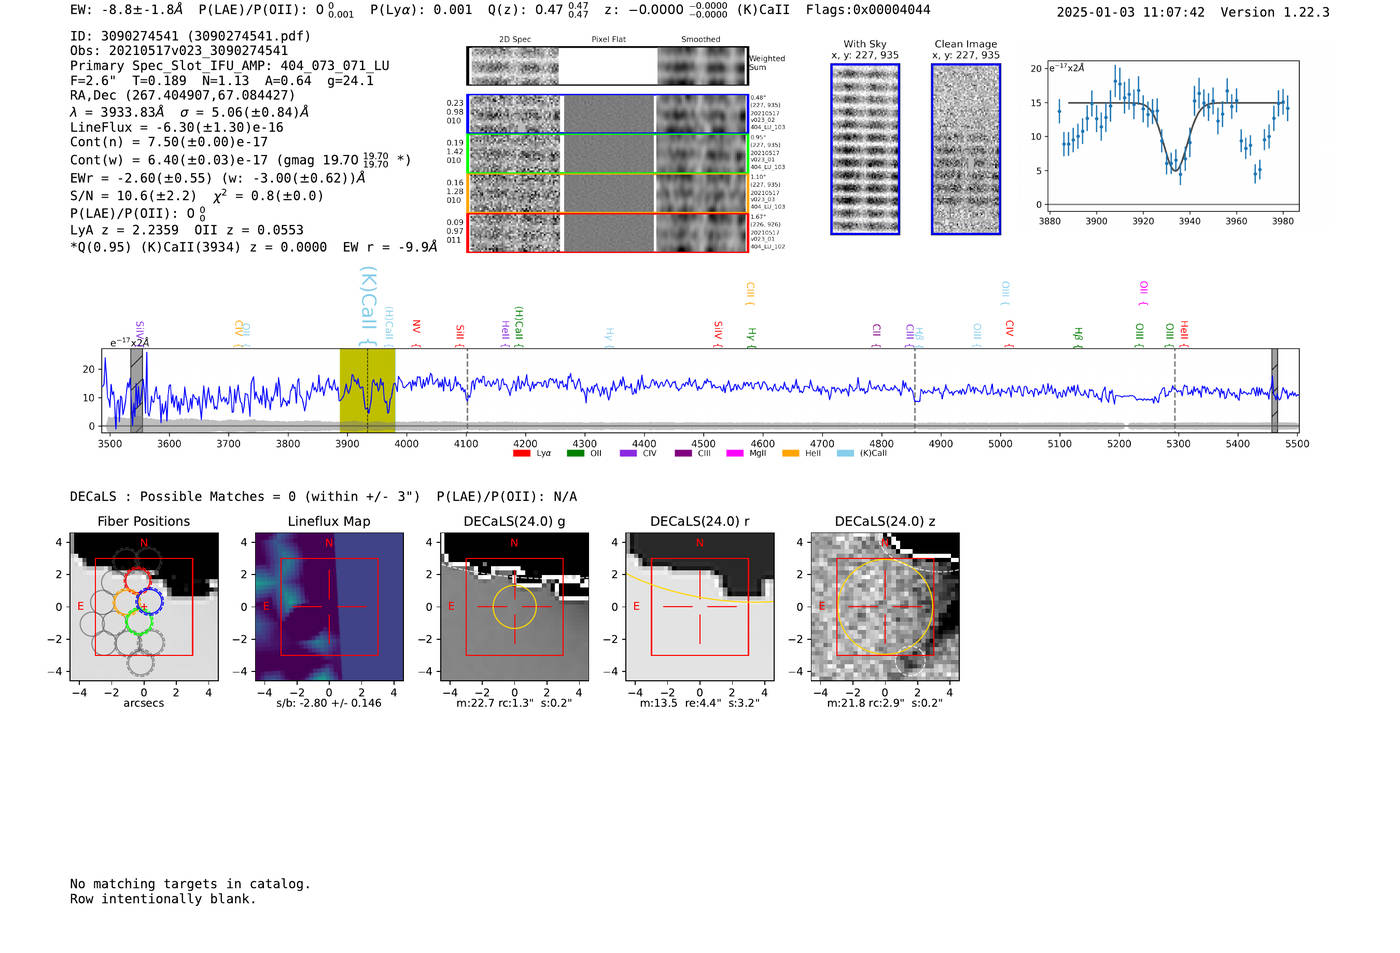Click the EW: -8.8±-1.8Å header value
The image size is (1400, 953).
127,10
